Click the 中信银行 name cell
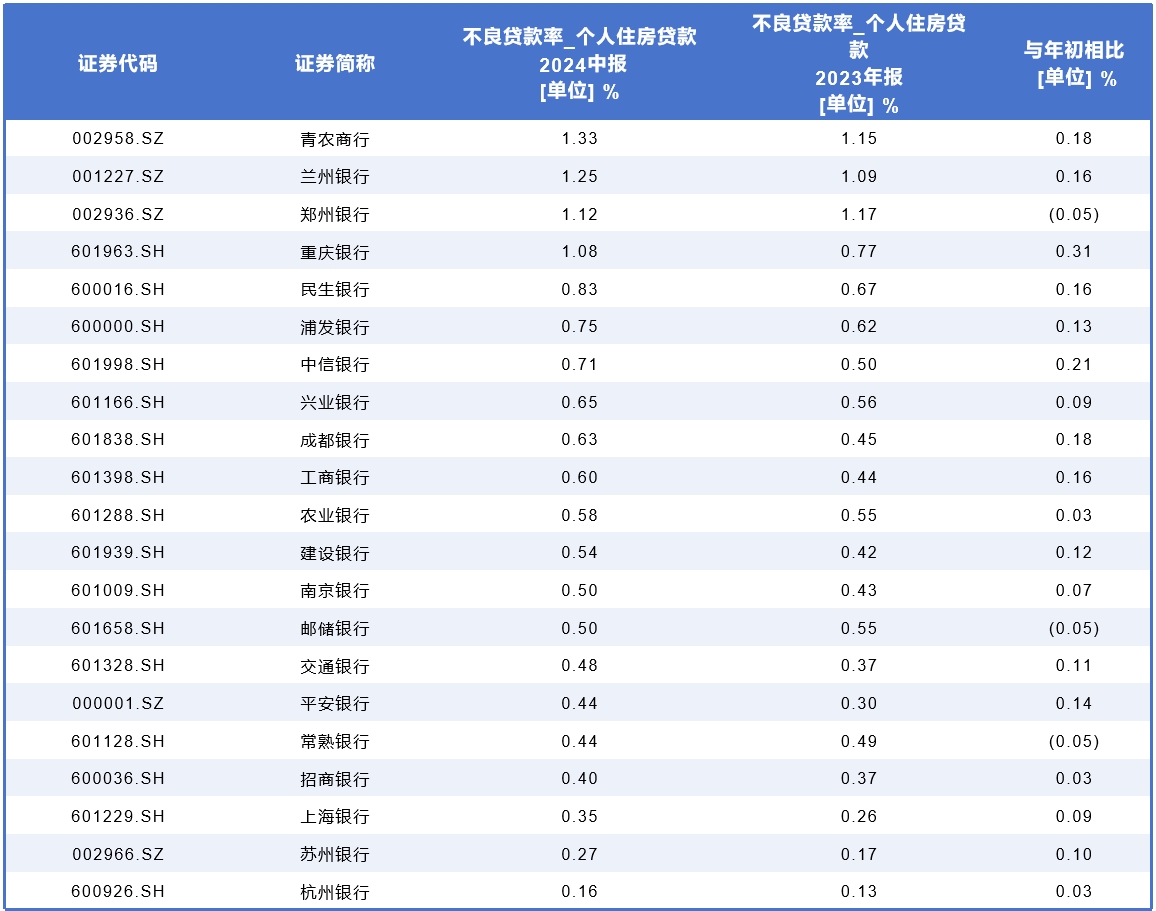The width and height of the screenshot is (1156, 911). [x=335, y=365]
